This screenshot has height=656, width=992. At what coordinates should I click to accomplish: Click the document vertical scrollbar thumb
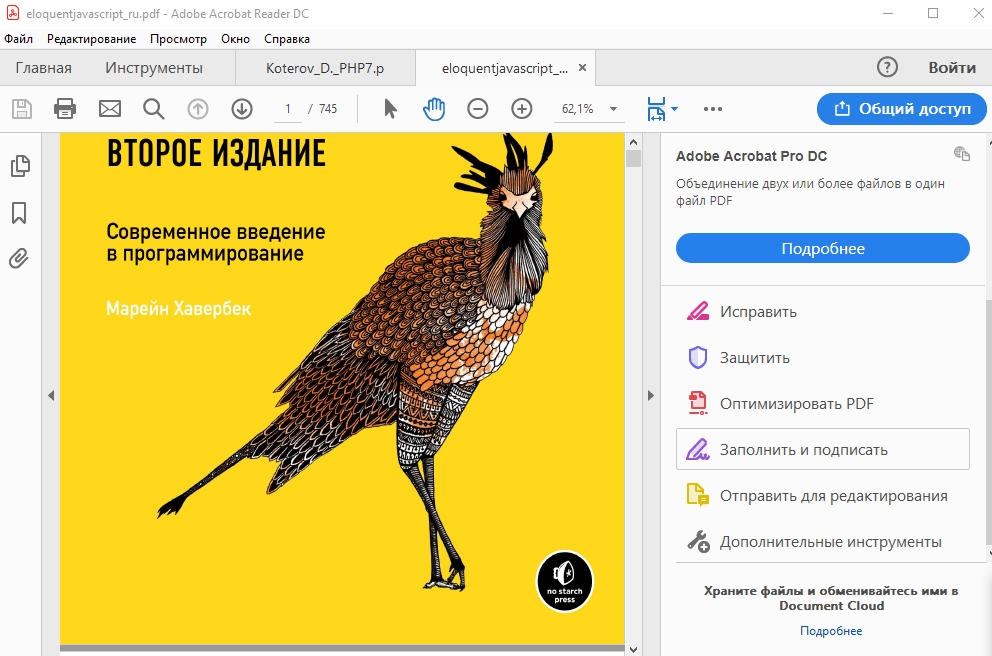[x=633, y=158]
